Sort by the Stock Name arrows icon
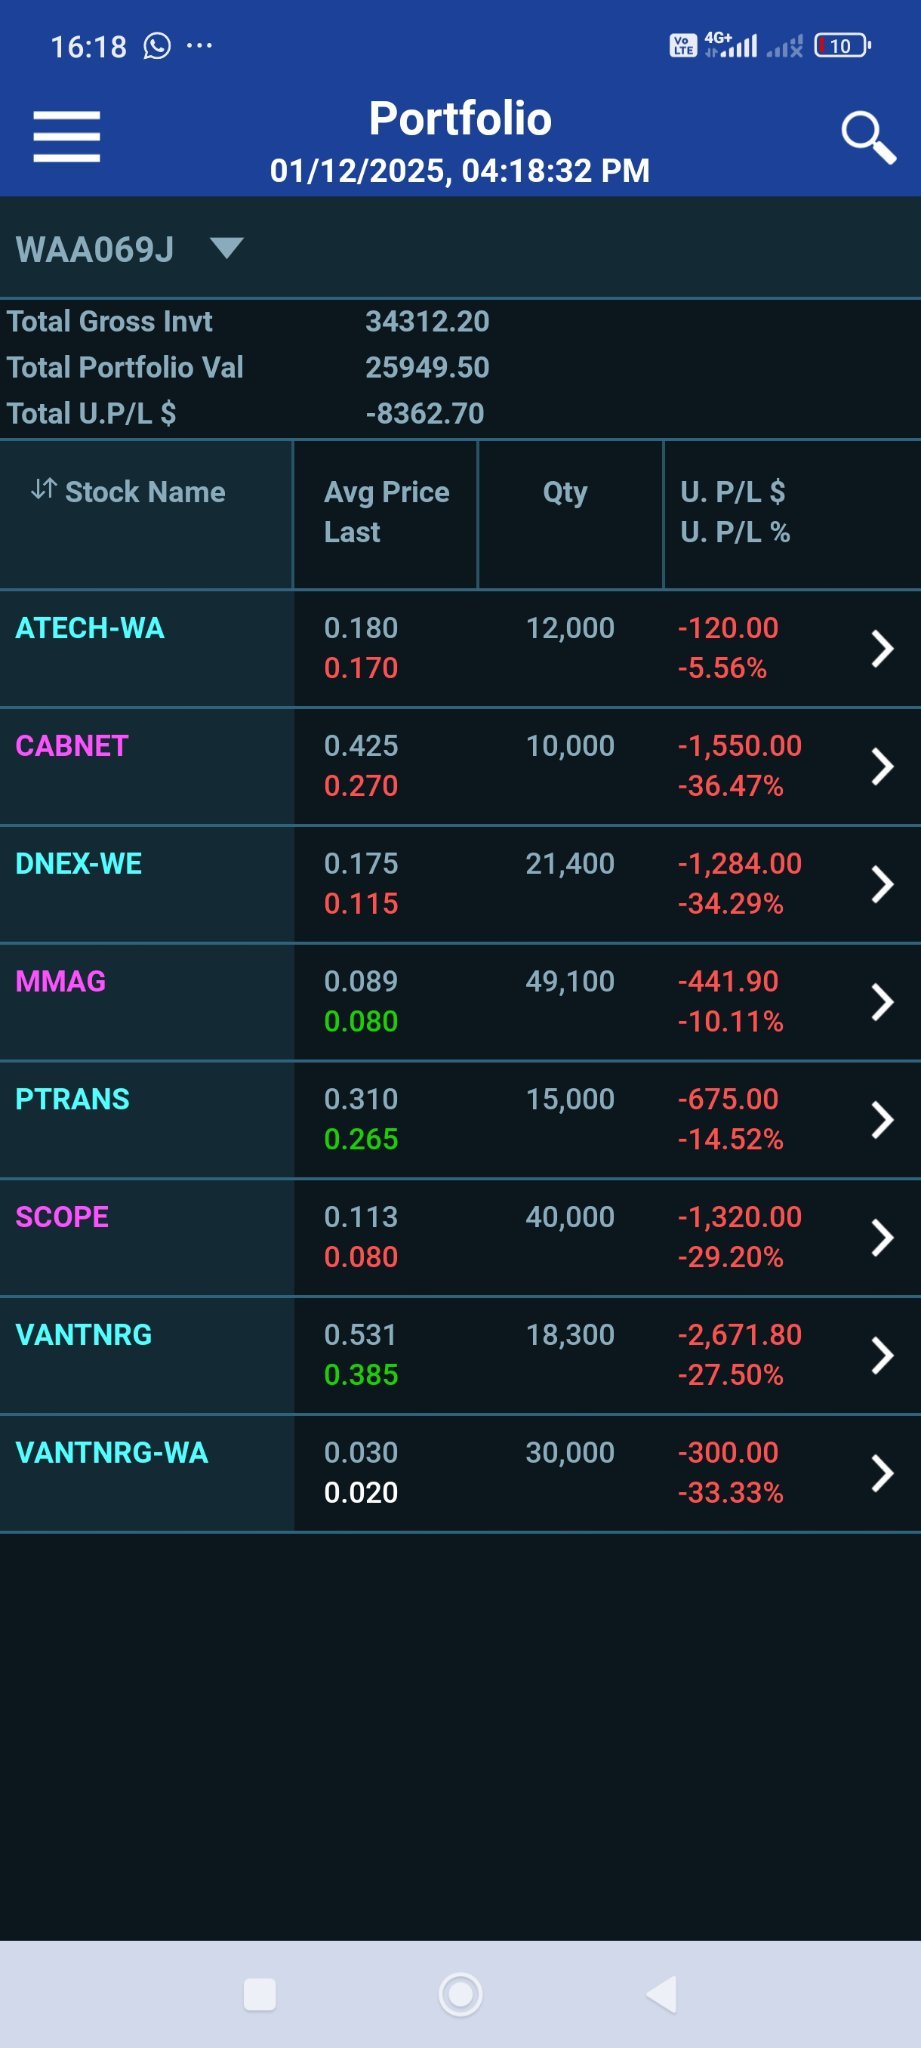This screenshot has width=921, height=2048. (x=43, y=489)
